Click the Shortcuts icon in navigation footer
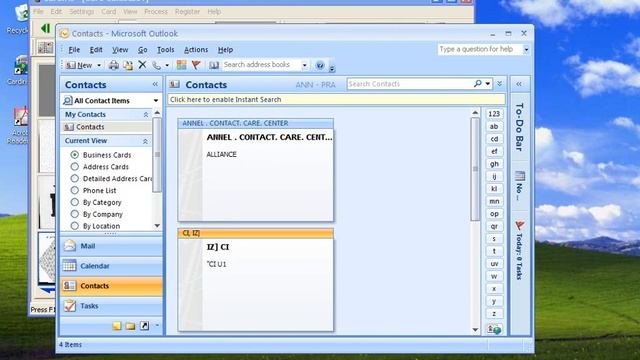The image size is (640, 360). (x=144, y=326)
